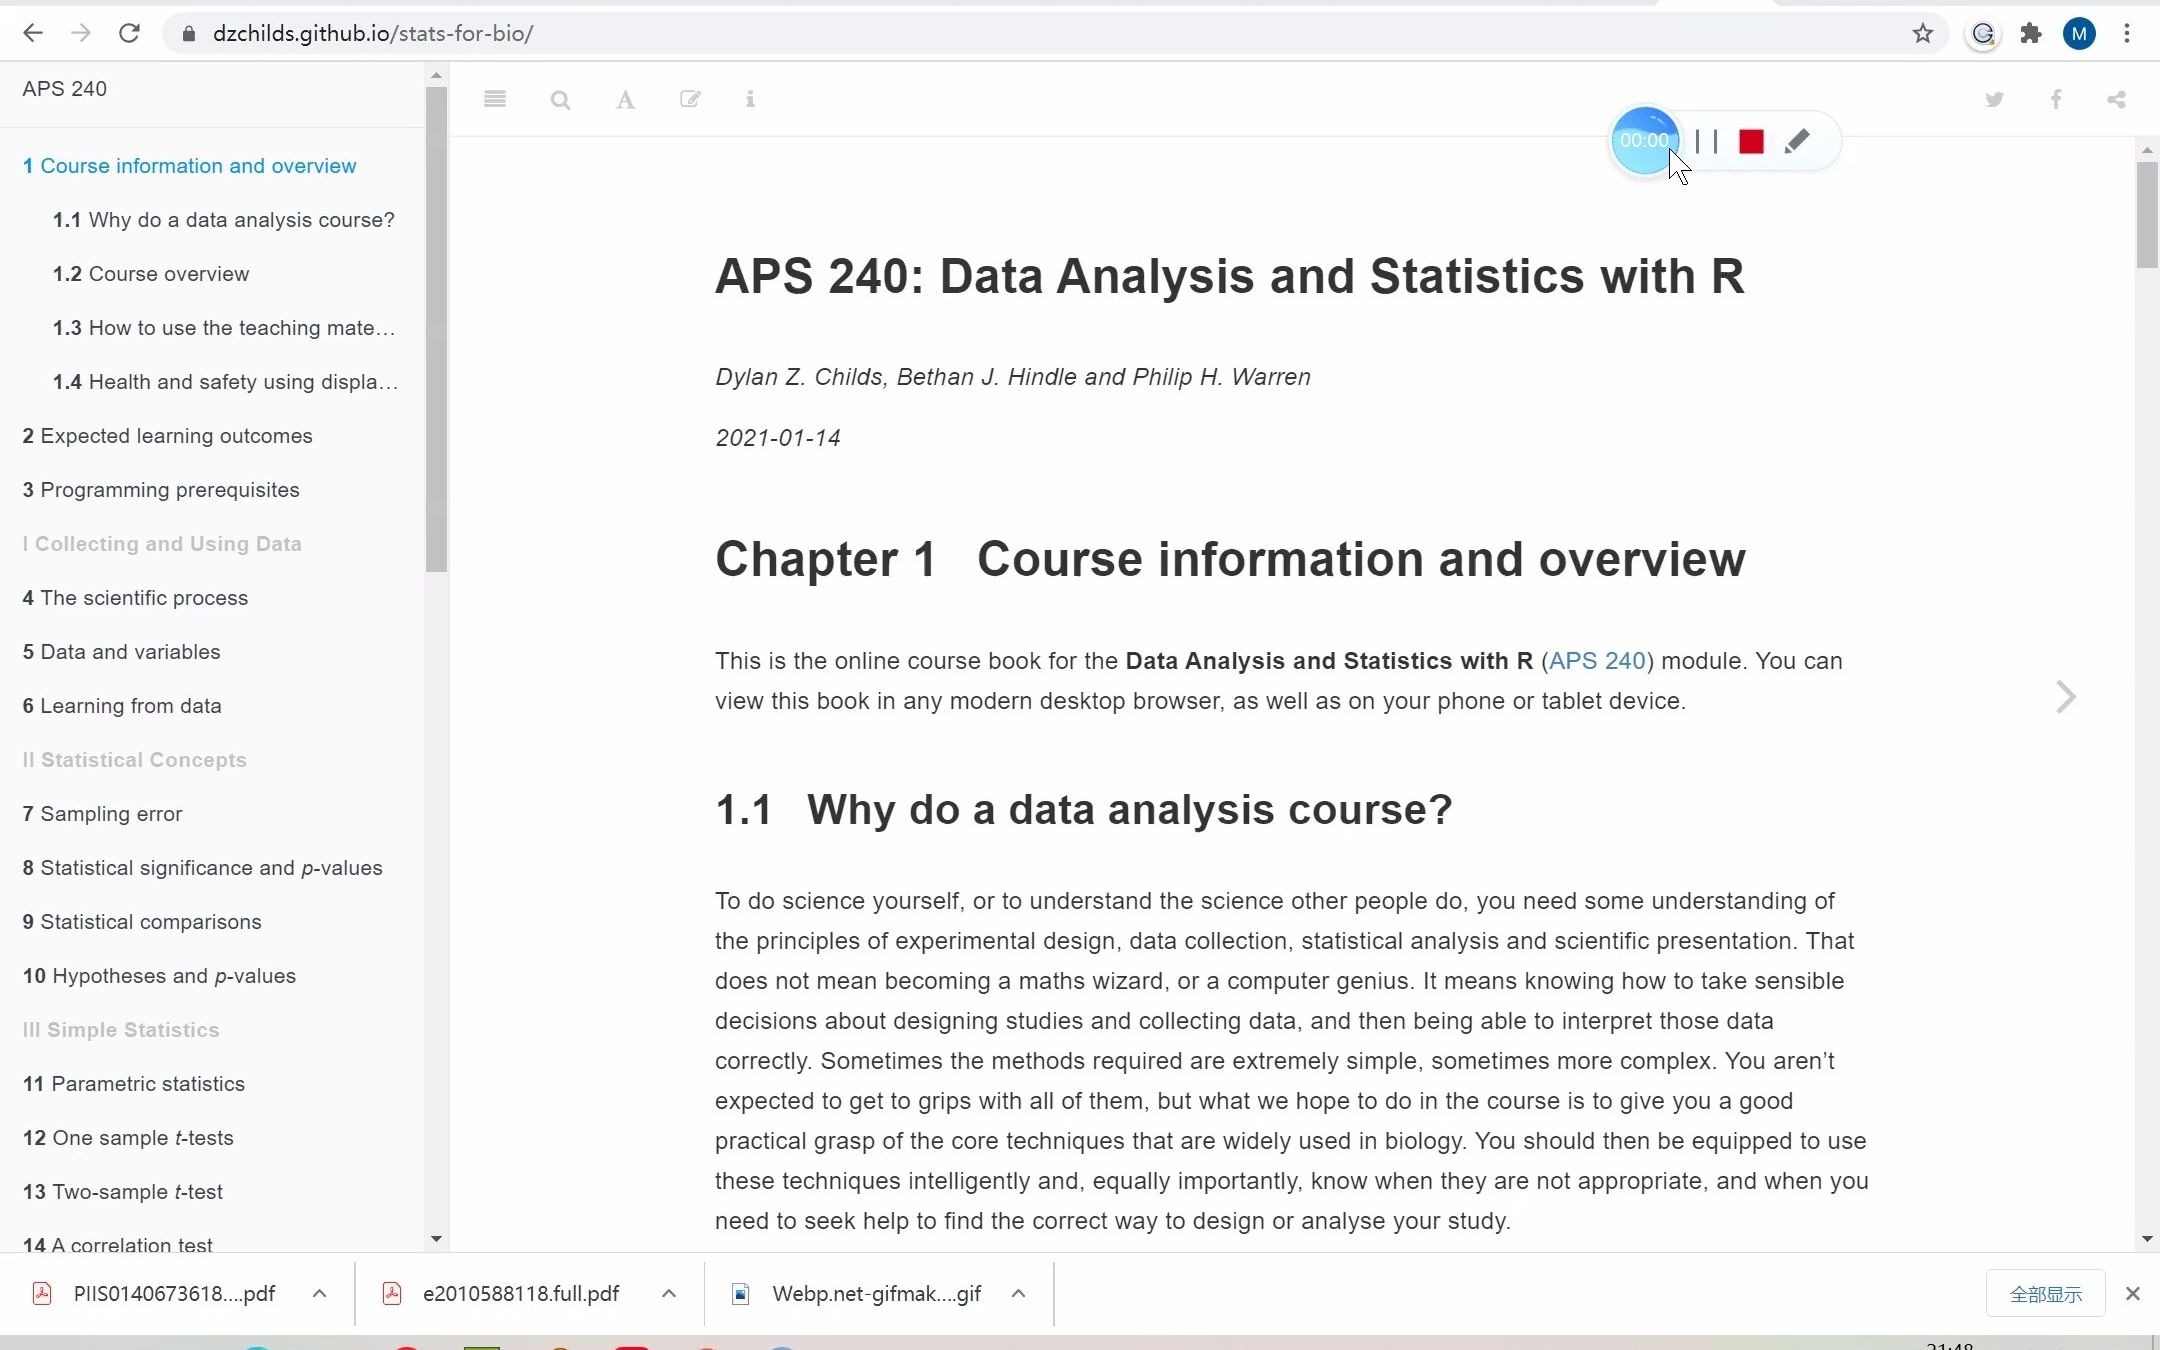Open the Grammarly extension icon
Image resolution: width=2160 pixels, height=1350 pixels.
point(1983,34)
